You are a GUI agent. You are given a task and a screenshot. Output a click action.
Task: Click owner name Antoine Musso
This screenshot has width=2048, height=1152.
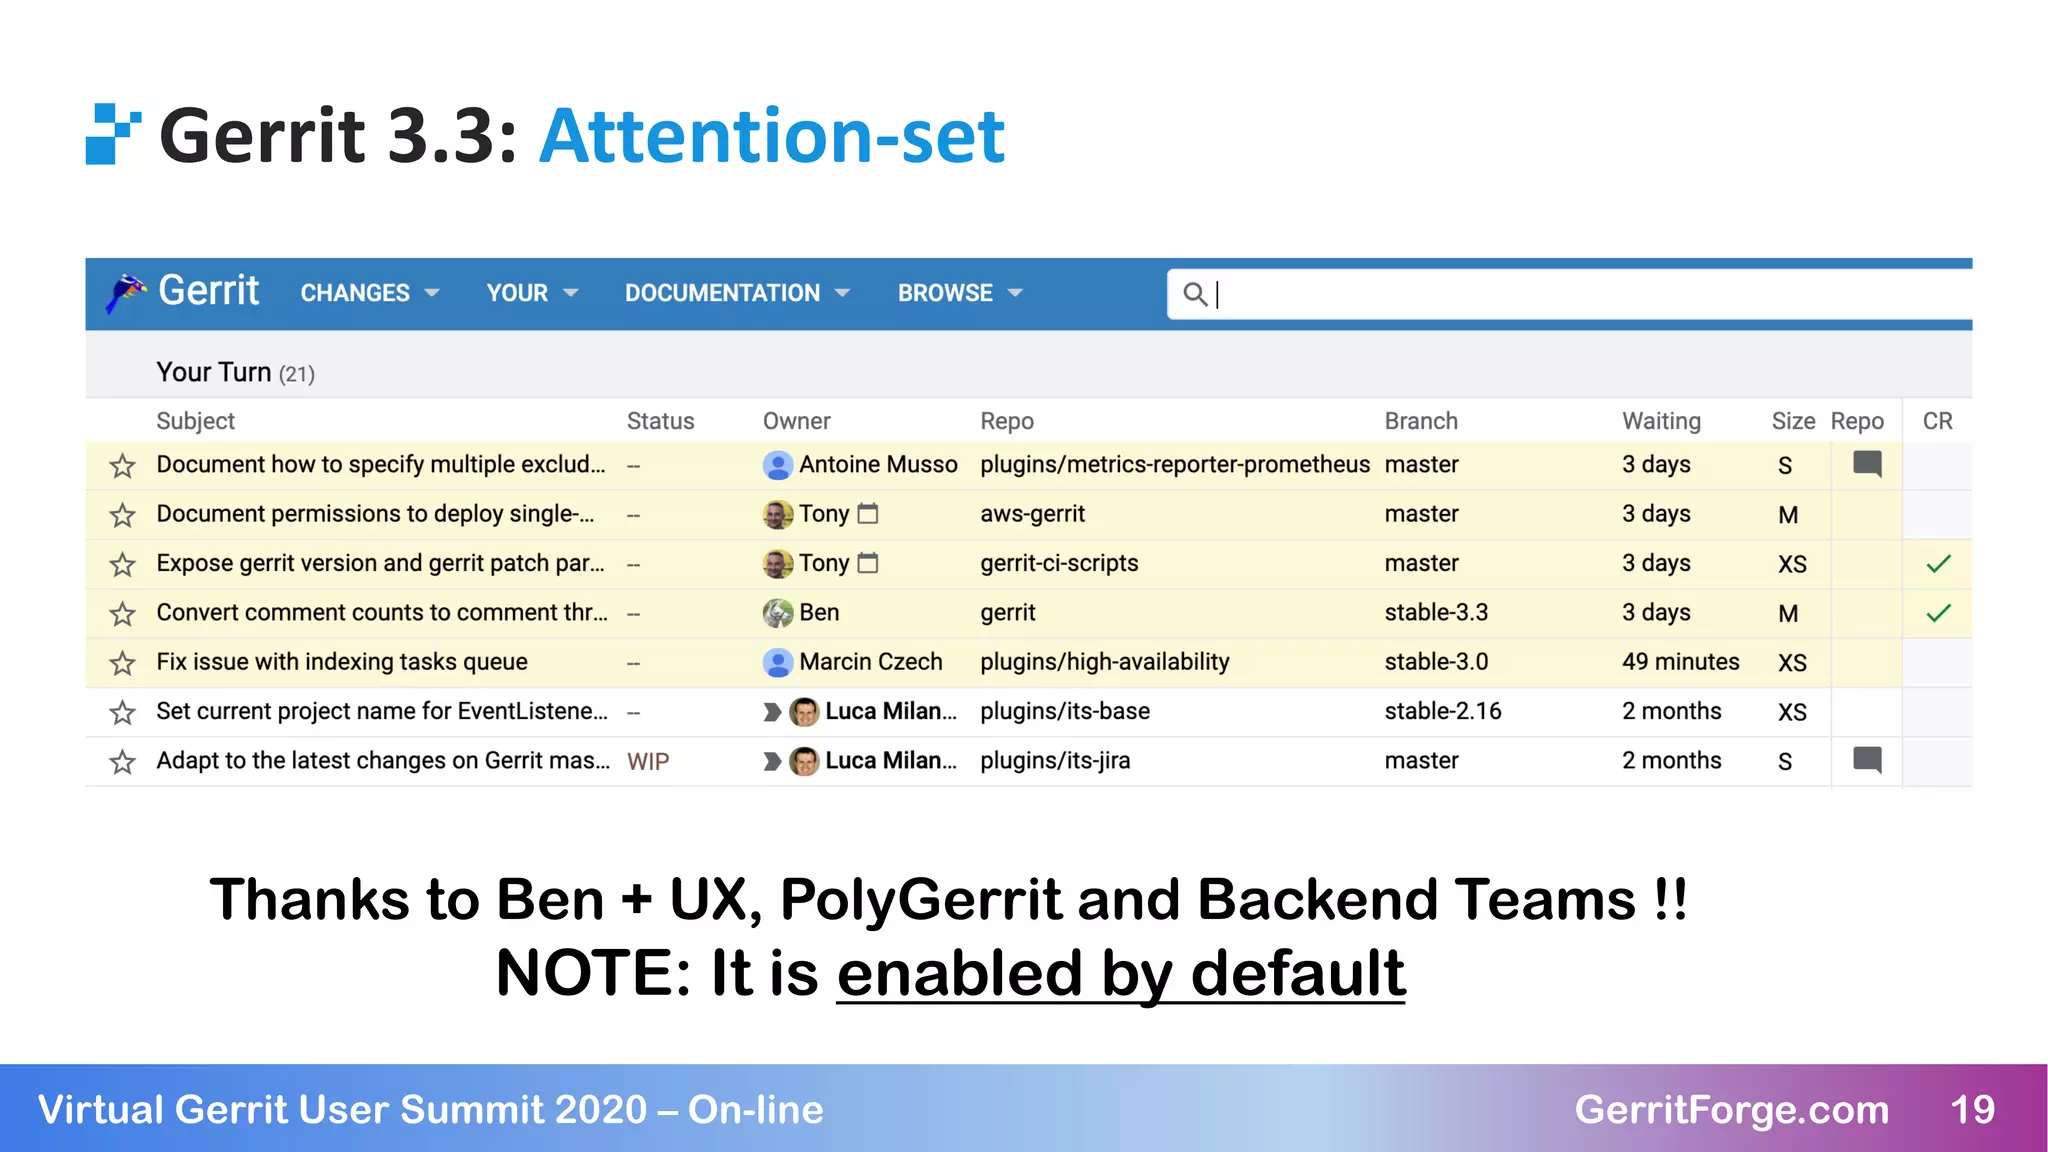(878, 464)
